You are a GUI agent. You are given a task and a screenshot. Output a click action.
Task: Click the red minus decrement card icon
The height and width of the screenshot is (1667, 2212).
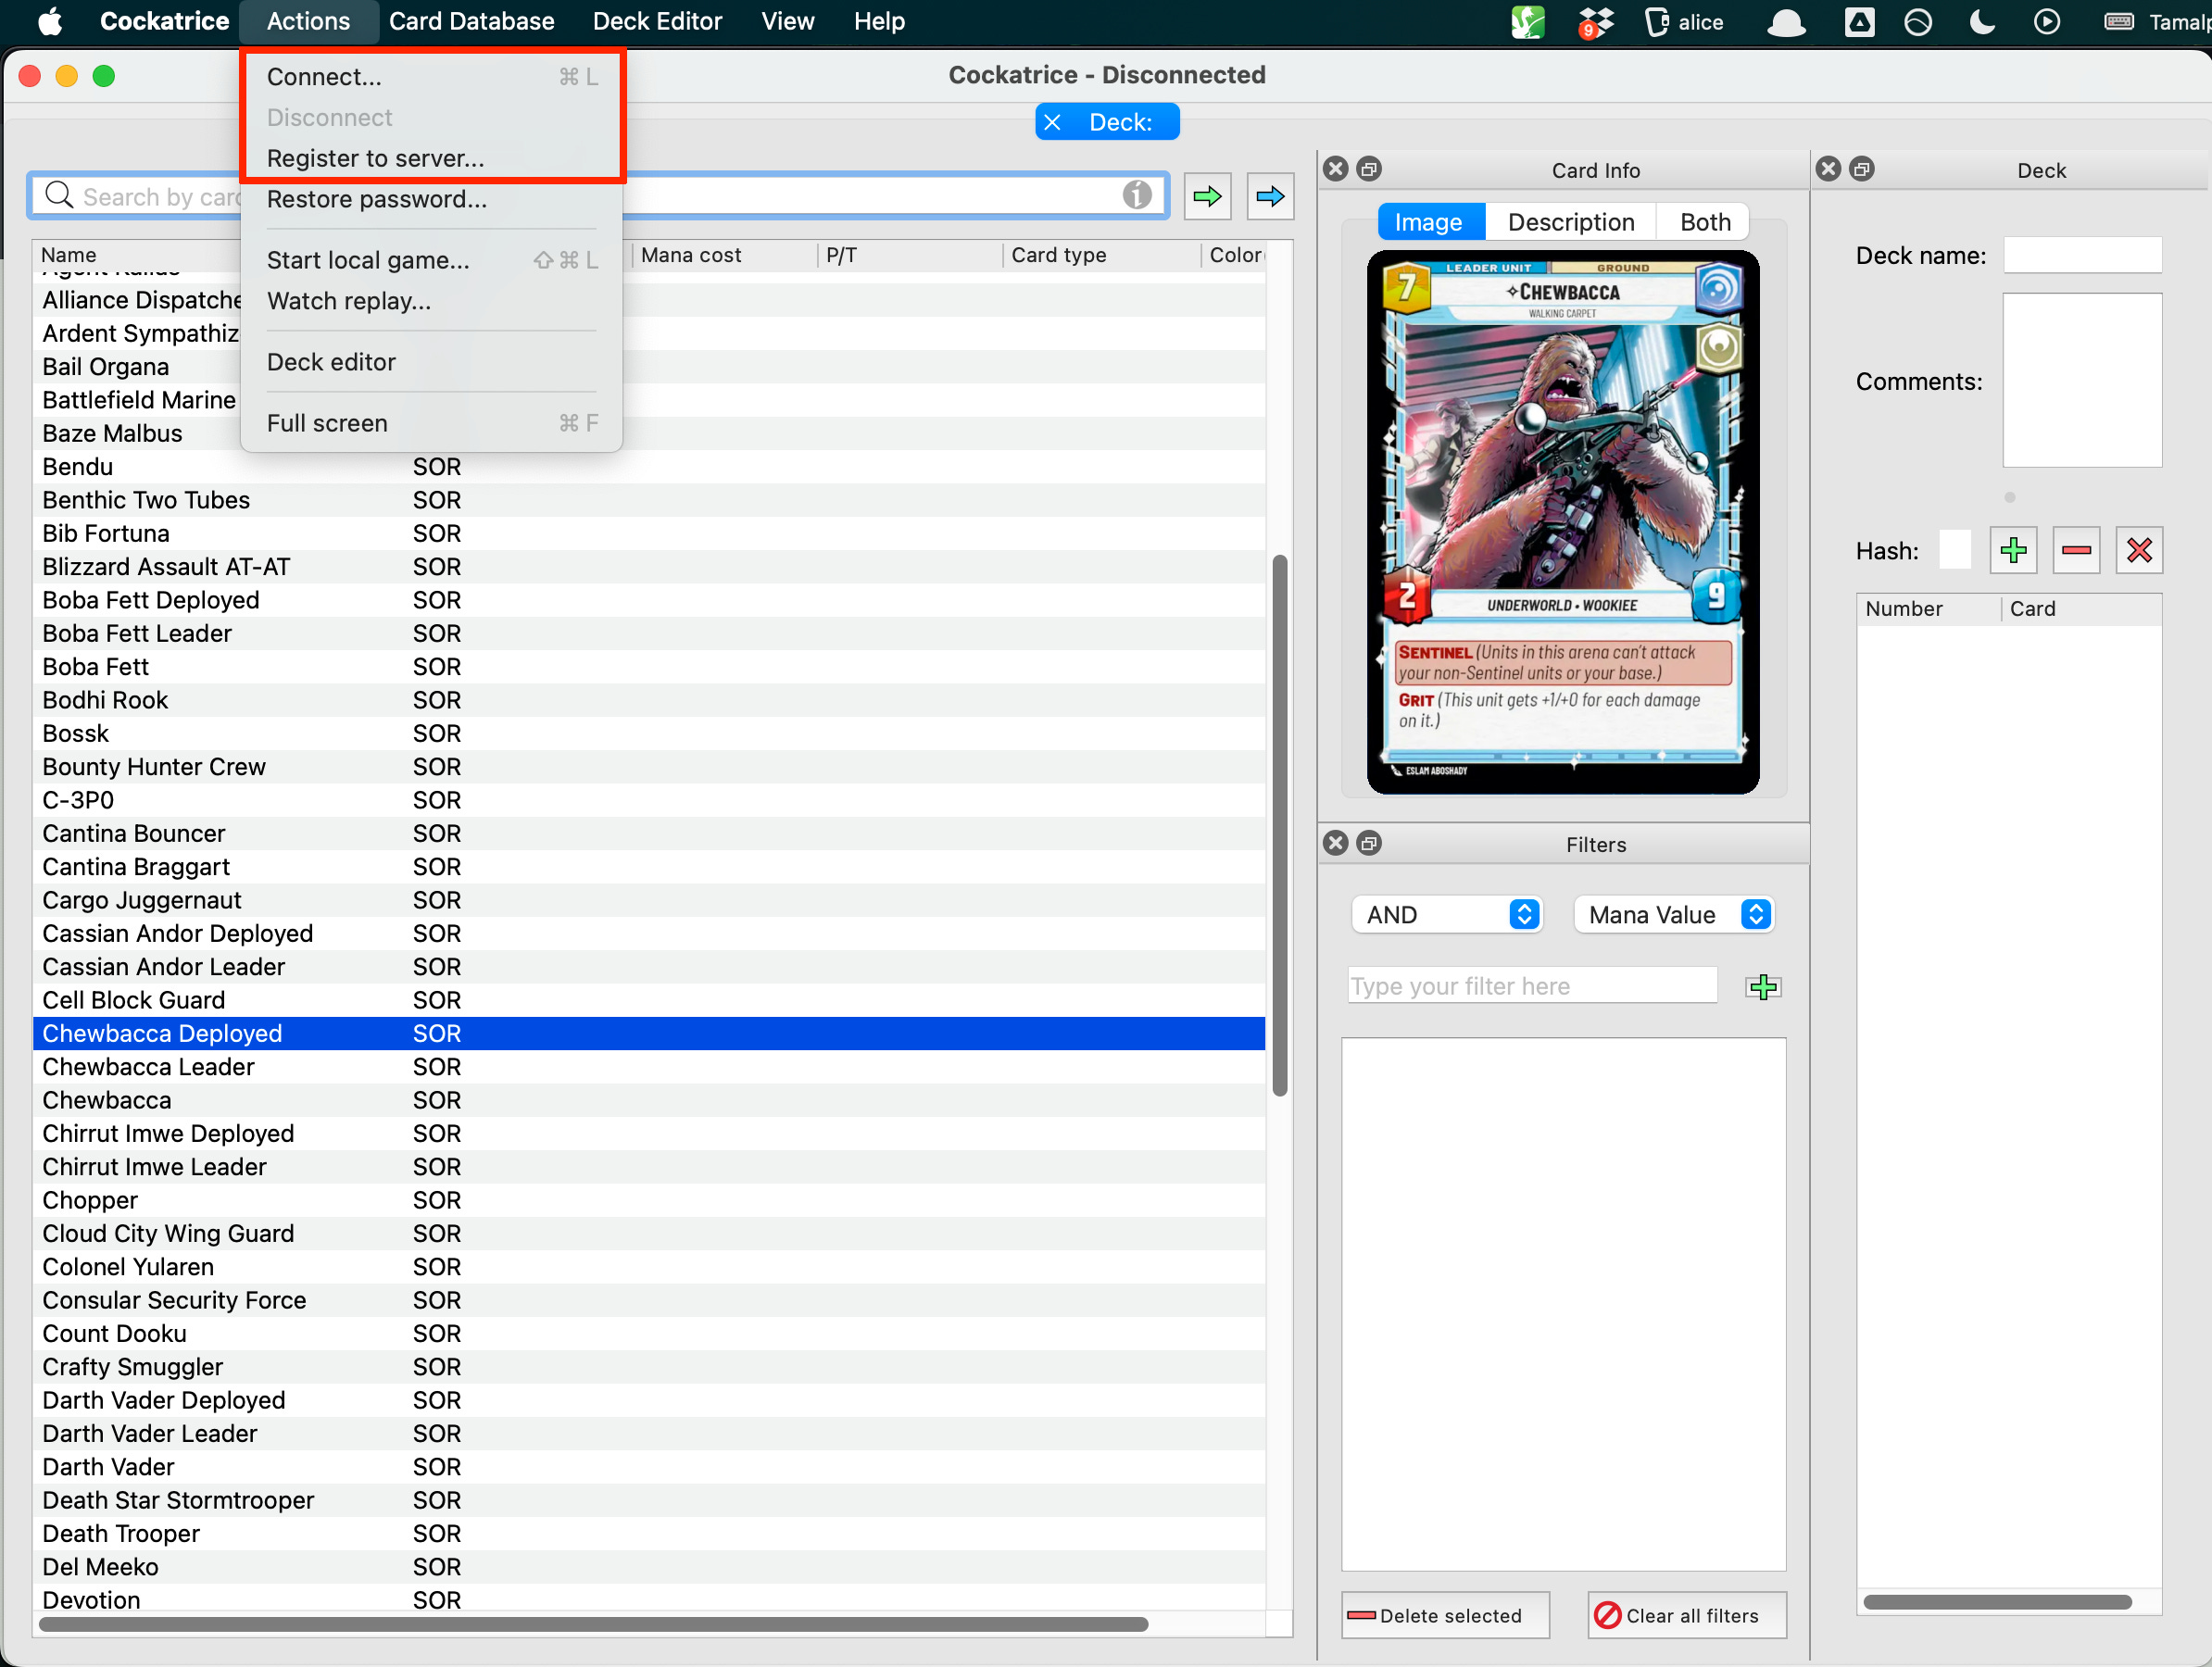[x=2075, y=550]
